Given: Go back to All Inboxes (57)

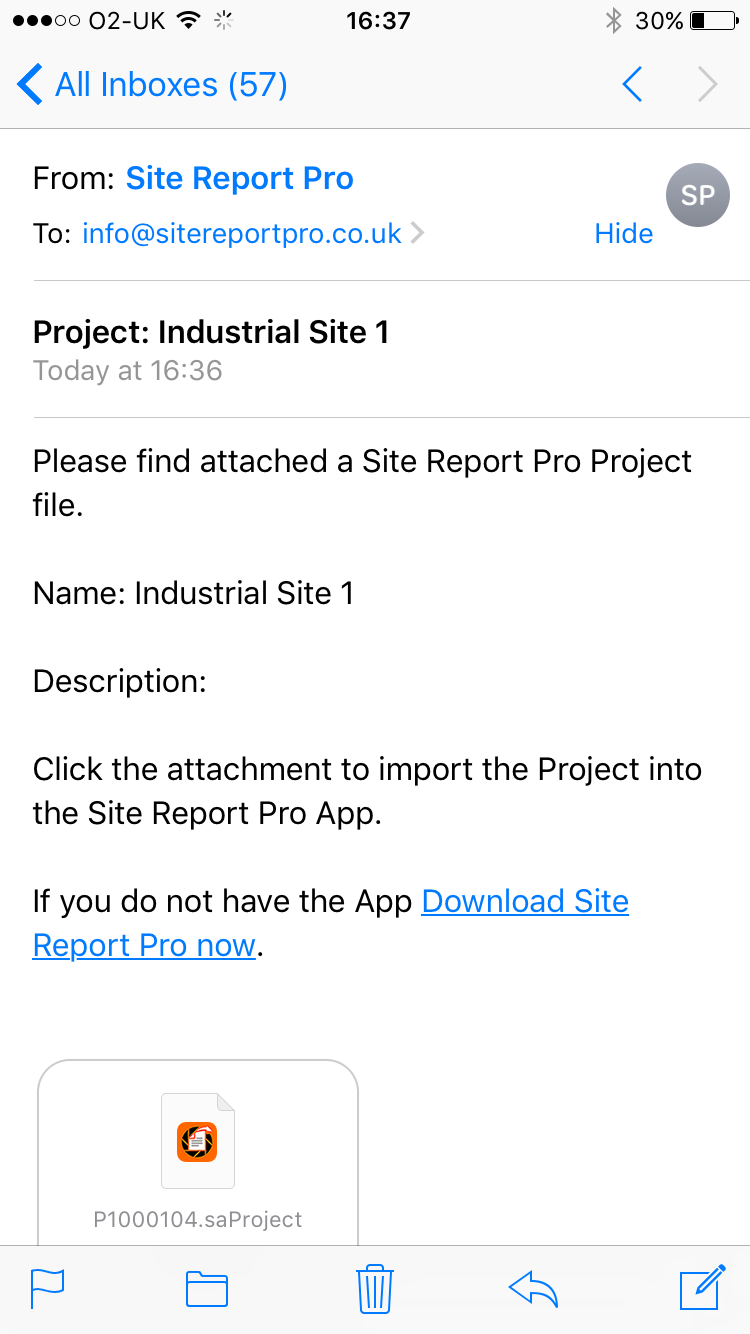Looking at the screenshot, I should tap(153, 85).
